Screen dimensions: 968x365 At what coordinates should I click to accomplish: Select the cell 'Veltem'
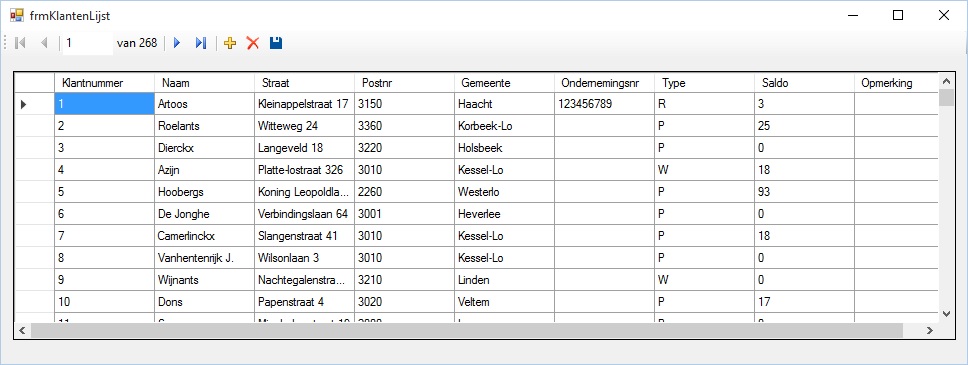coord(504,303)
